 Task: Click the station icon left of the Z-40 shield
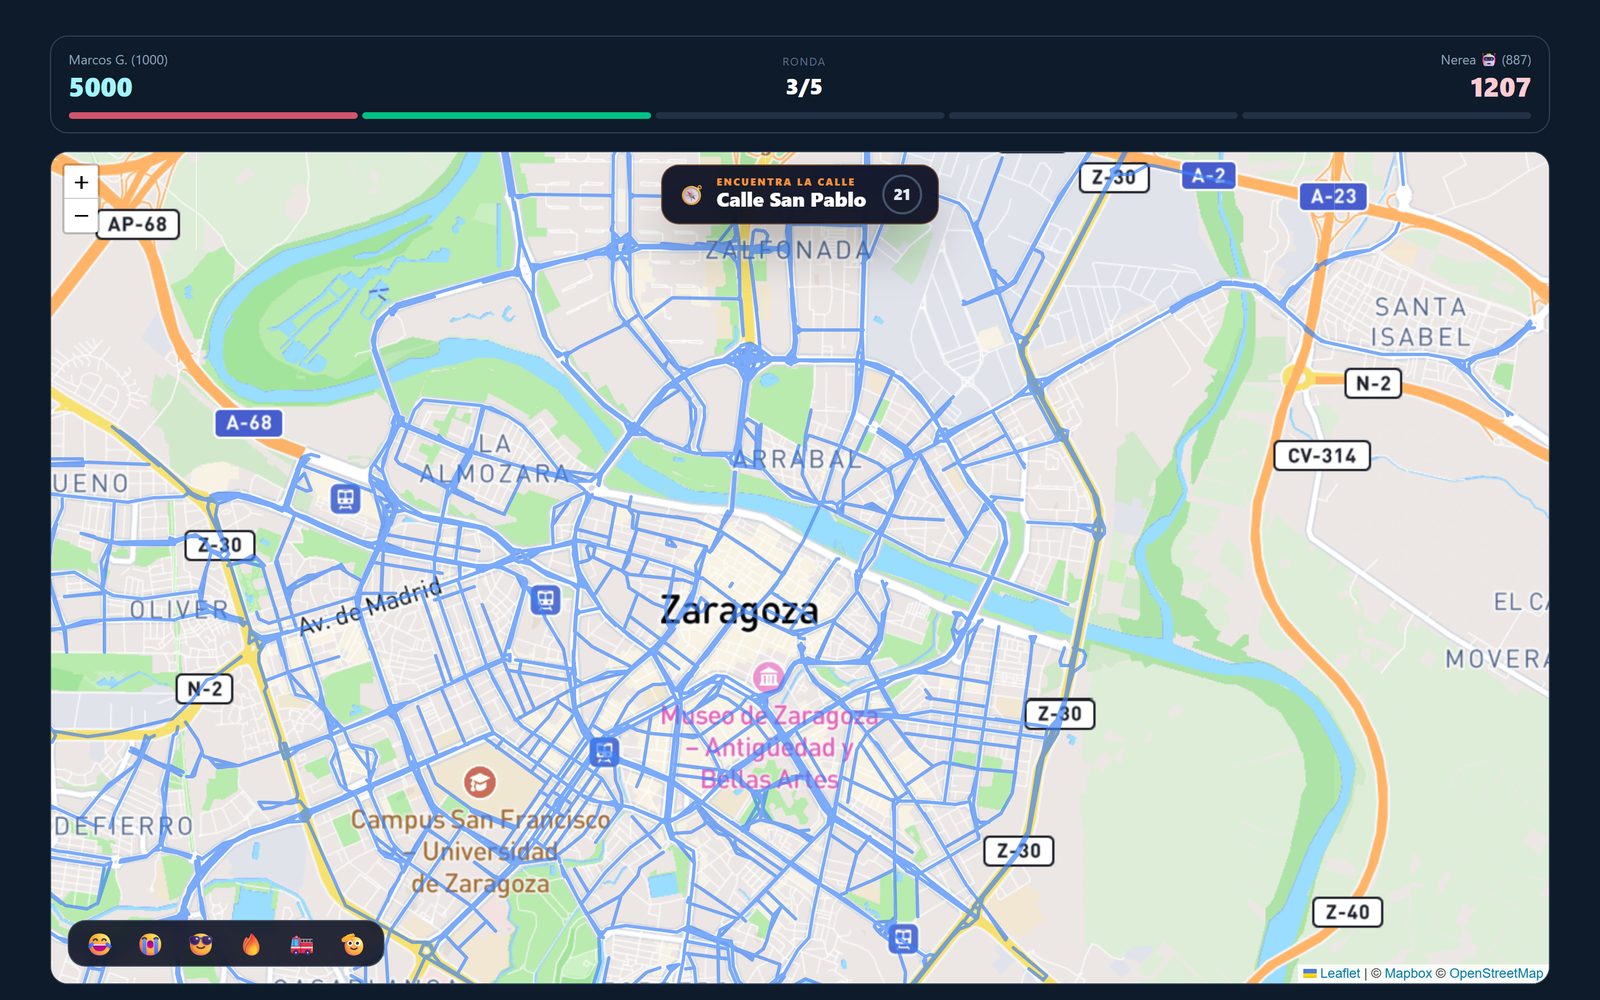click(903, 938)
